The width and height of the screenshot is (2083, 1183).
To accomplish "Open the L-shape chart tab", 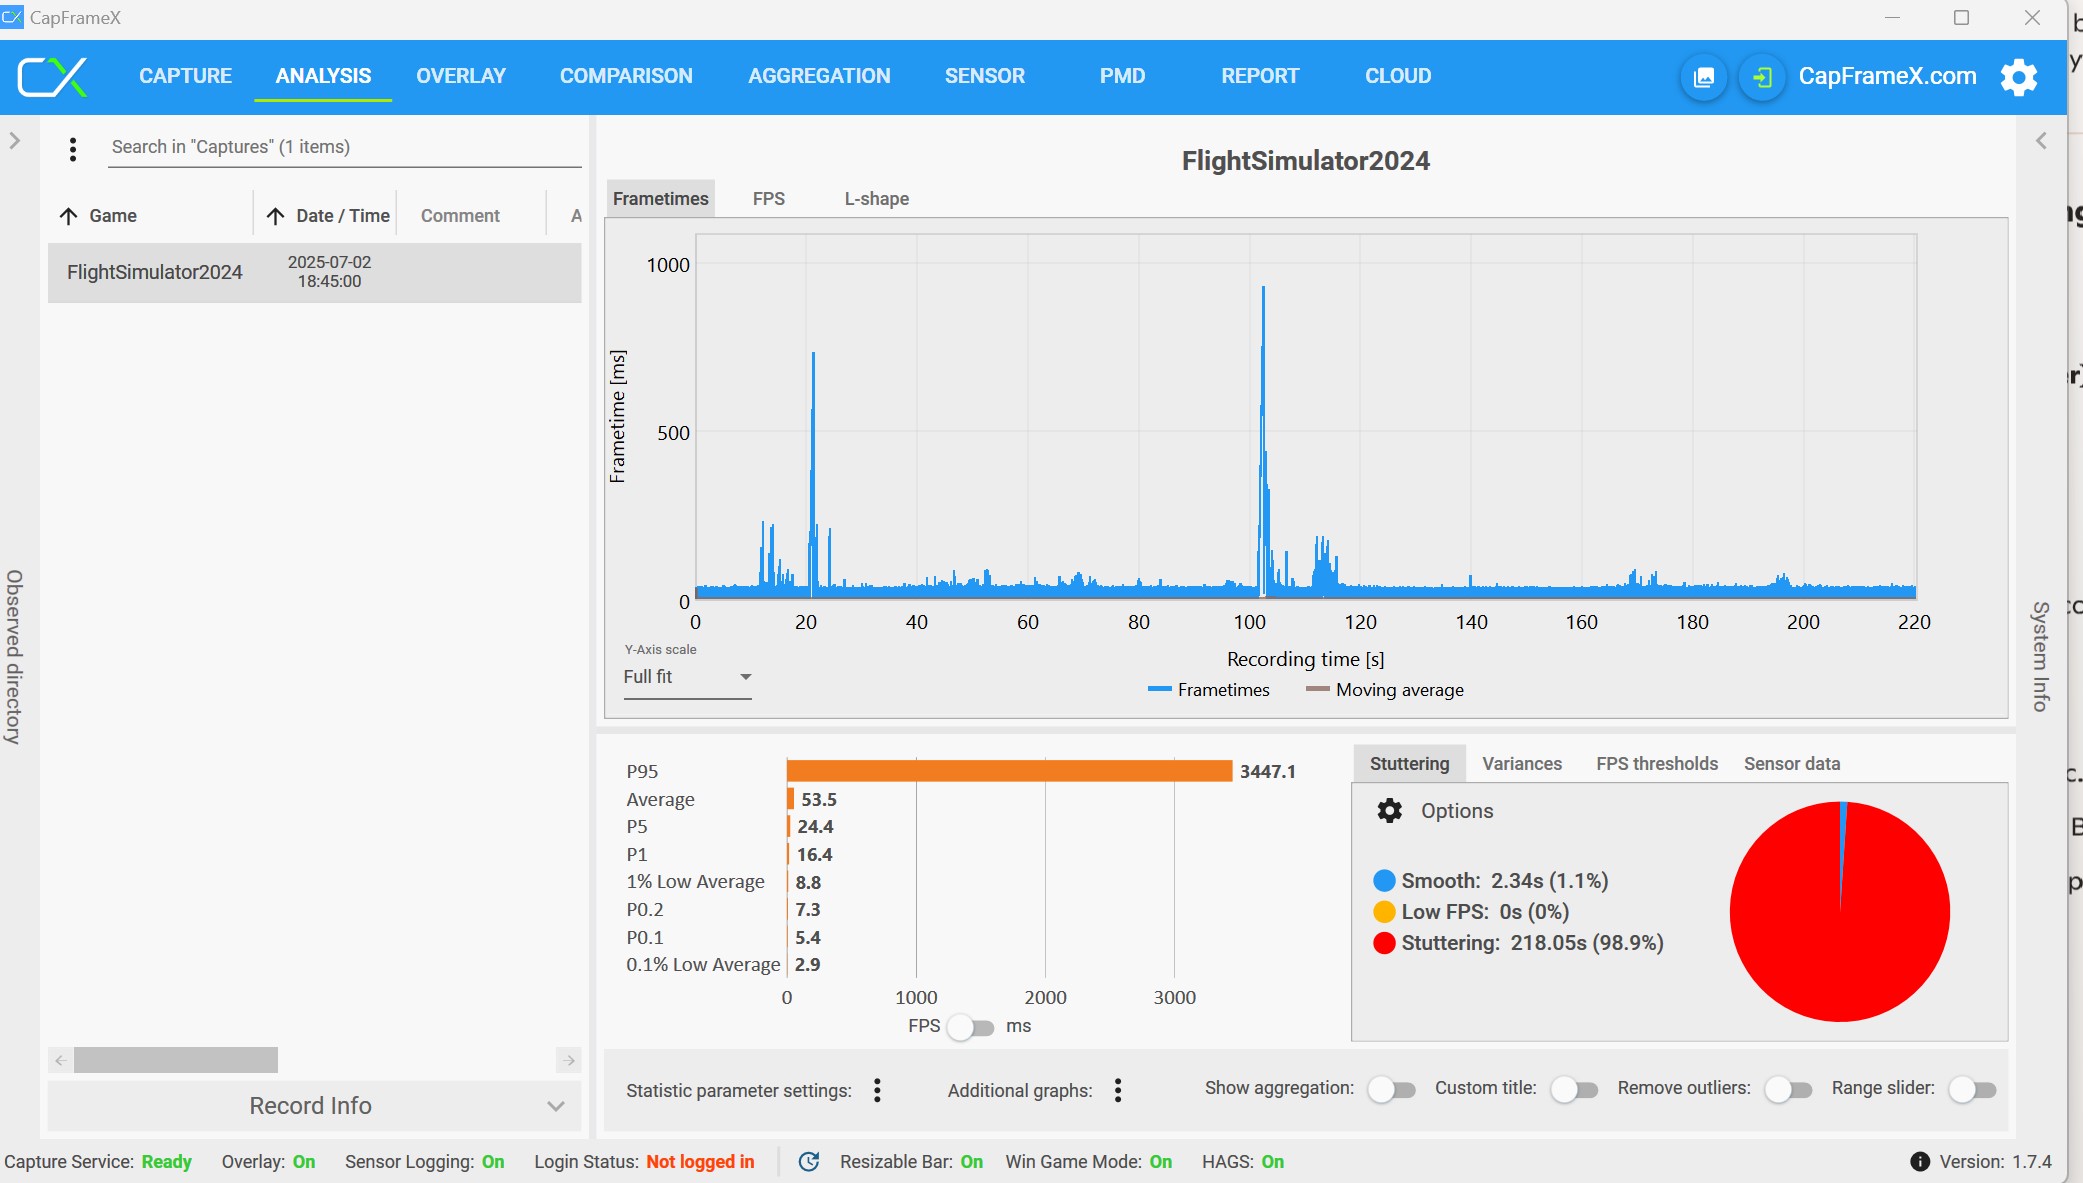I will click(x=876, y=199).
